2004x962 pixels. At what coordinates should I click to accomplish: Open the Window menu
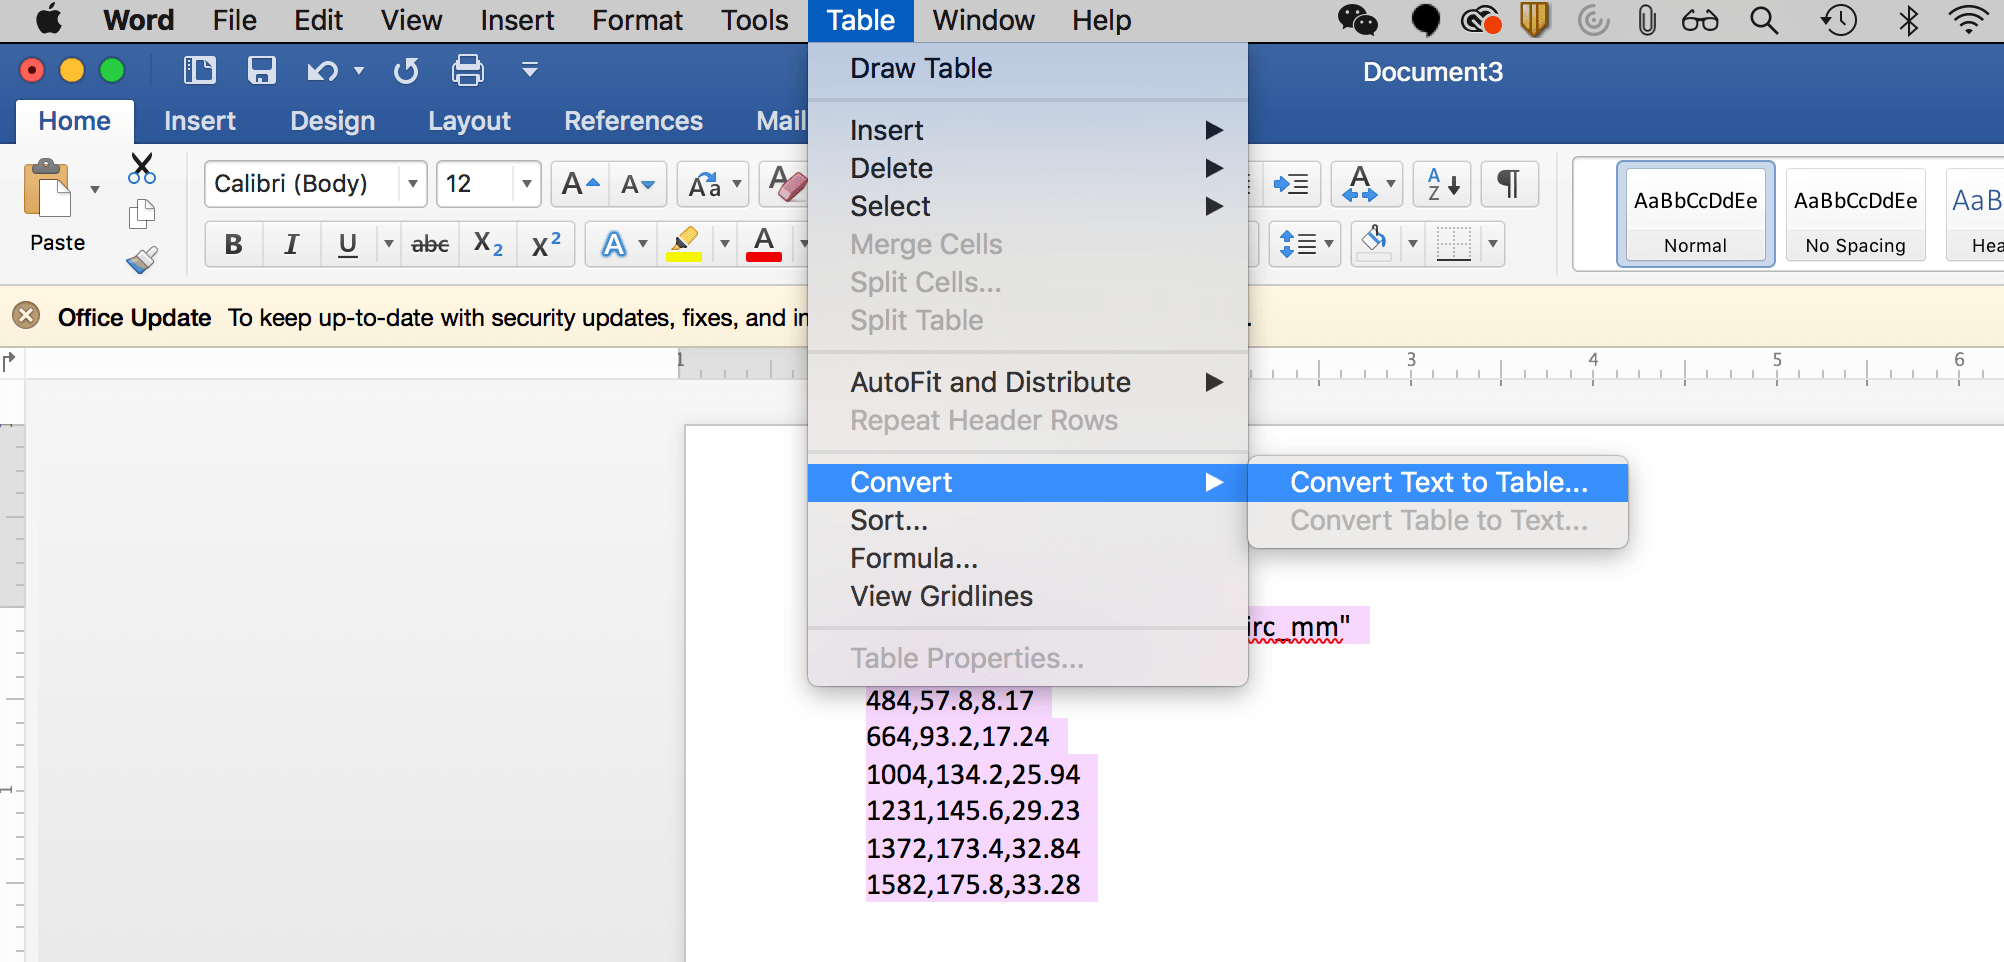click(x=982, y=20)
